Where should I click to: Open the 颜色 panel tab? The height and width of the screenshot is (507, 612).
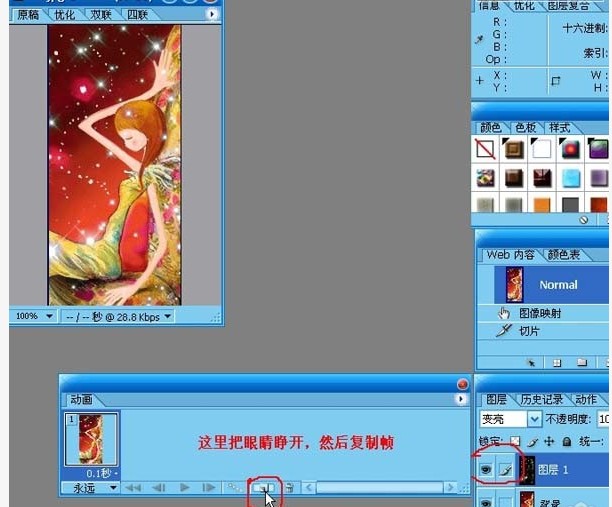[491, 127]
